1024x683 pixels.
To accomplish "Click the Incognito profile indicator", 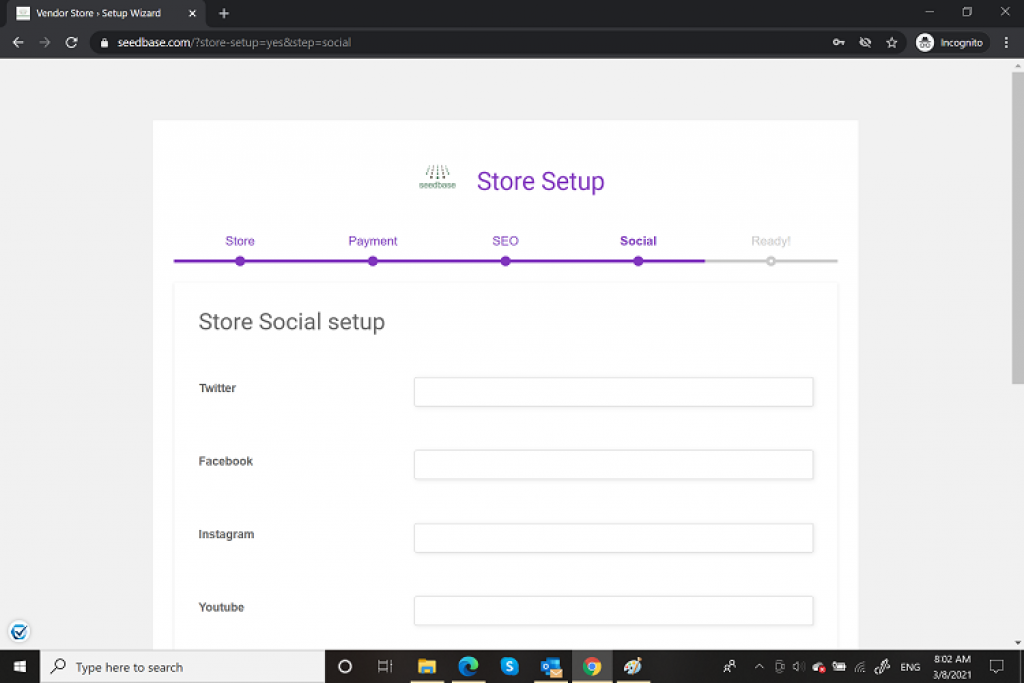I will point(950,43).
